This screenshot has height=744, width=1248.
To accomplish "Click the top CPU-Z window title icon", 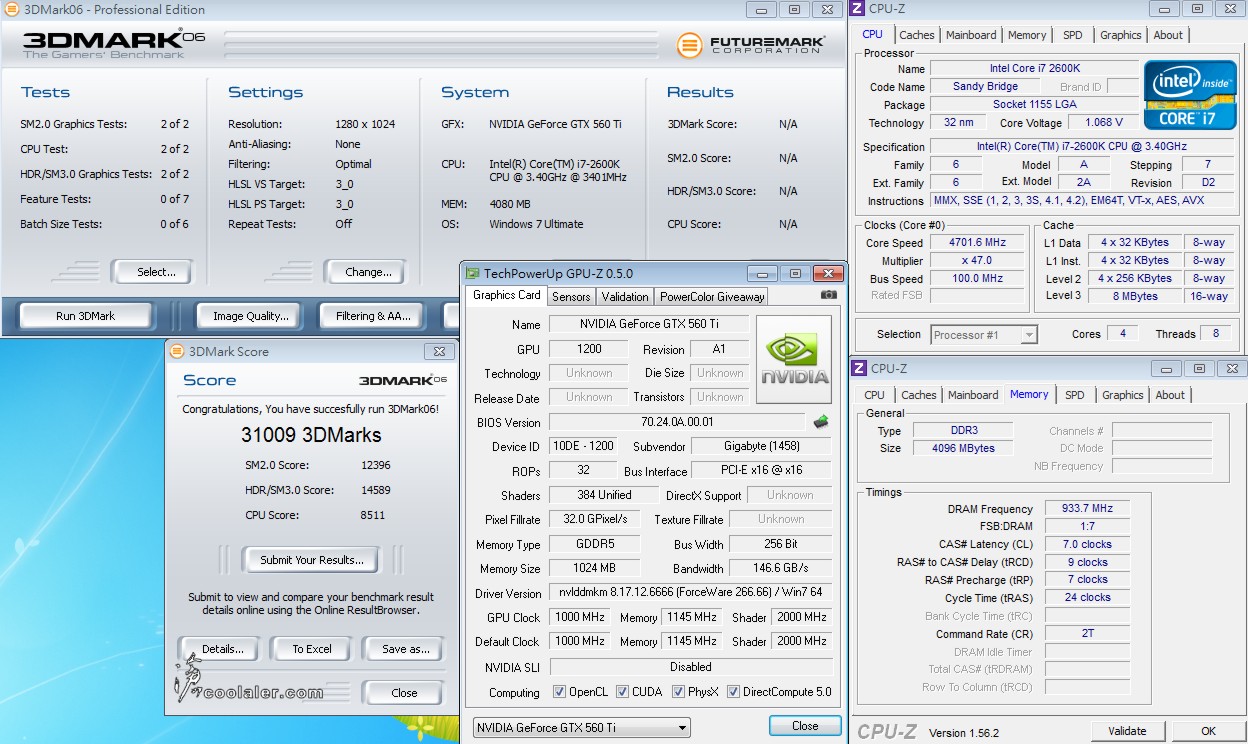I will click(857, 9).
